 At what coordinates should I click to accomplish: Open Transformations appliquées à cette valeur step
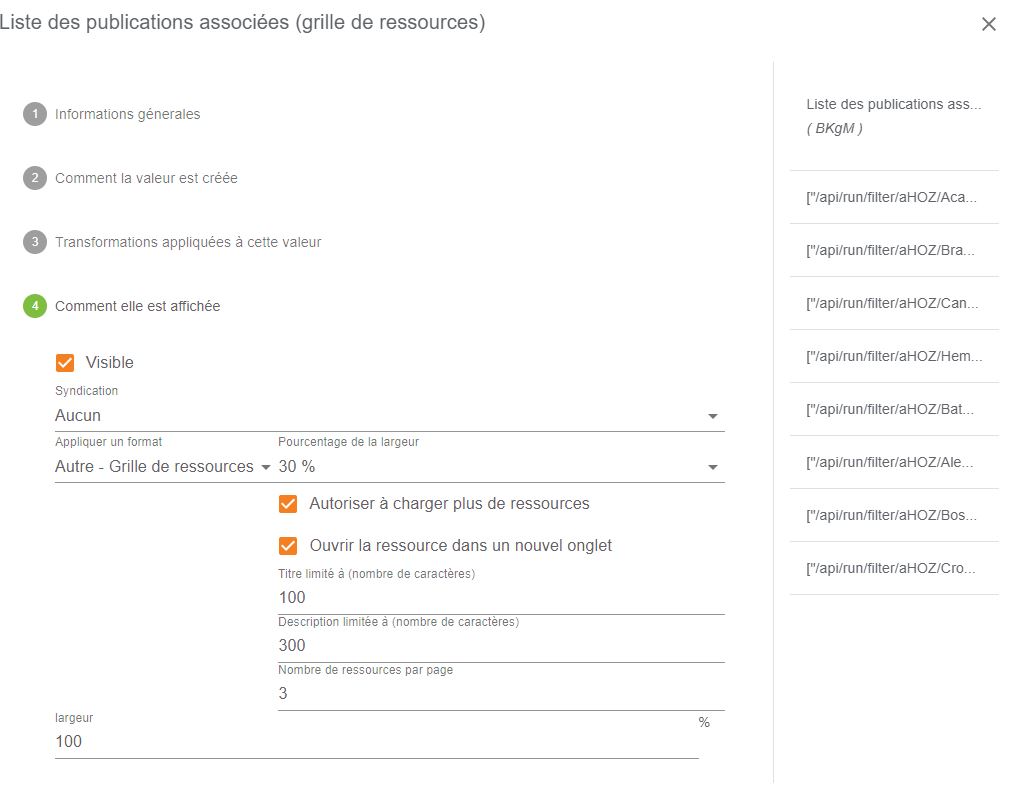point(188,242)
